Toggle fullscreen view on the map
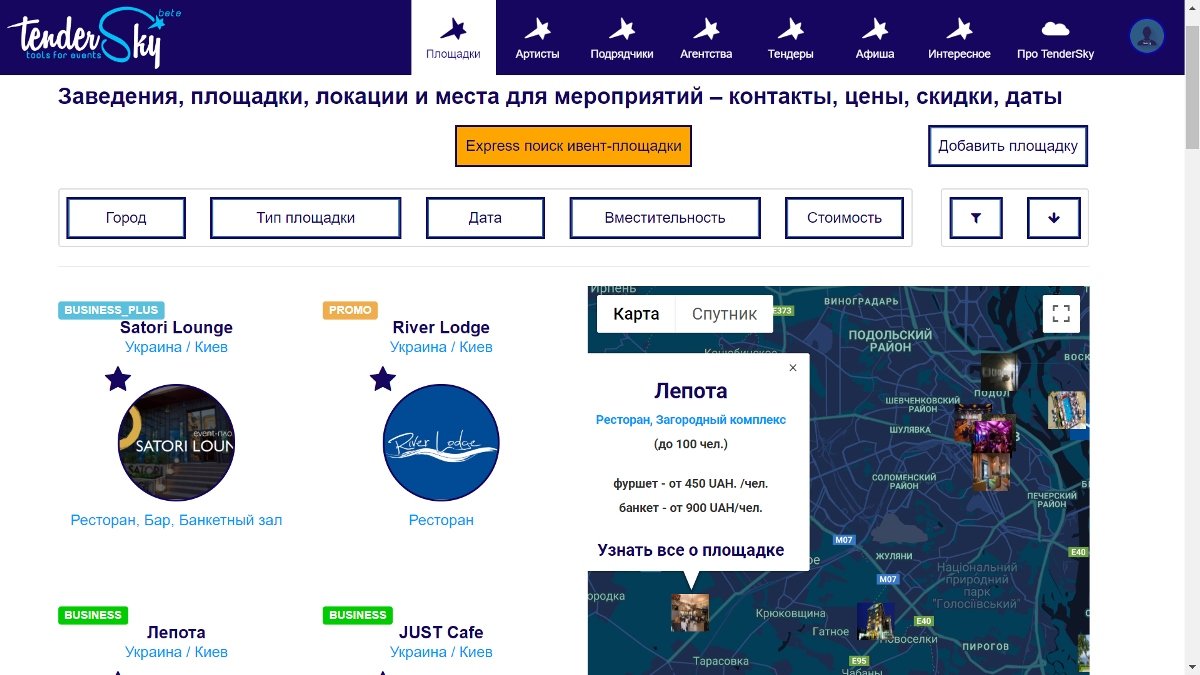Image resolution: width=1200 pixels, height=675 pixels. pyautogui.click(x=1061, y=313)
